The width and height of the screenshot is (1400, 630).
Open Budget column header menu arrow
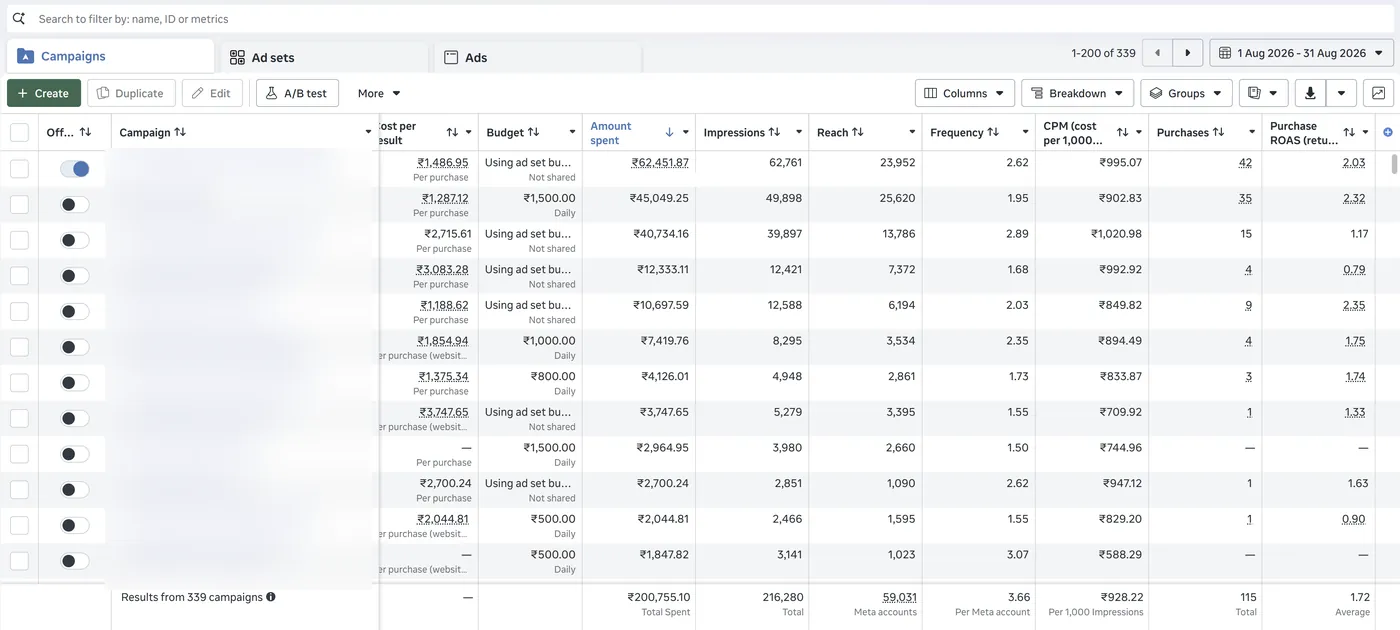[572, 132]
